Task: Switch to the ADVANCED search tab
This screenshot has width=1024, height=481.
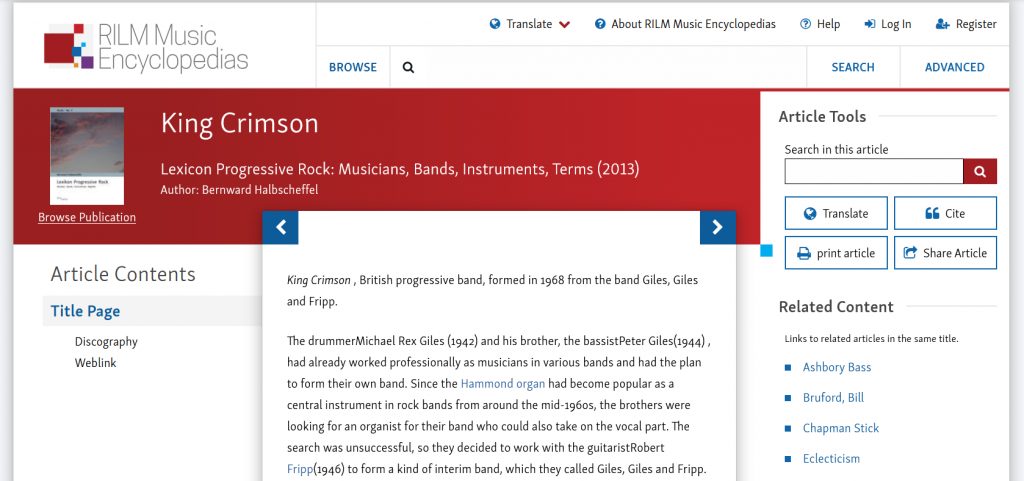Action: [x=954, y=67]
